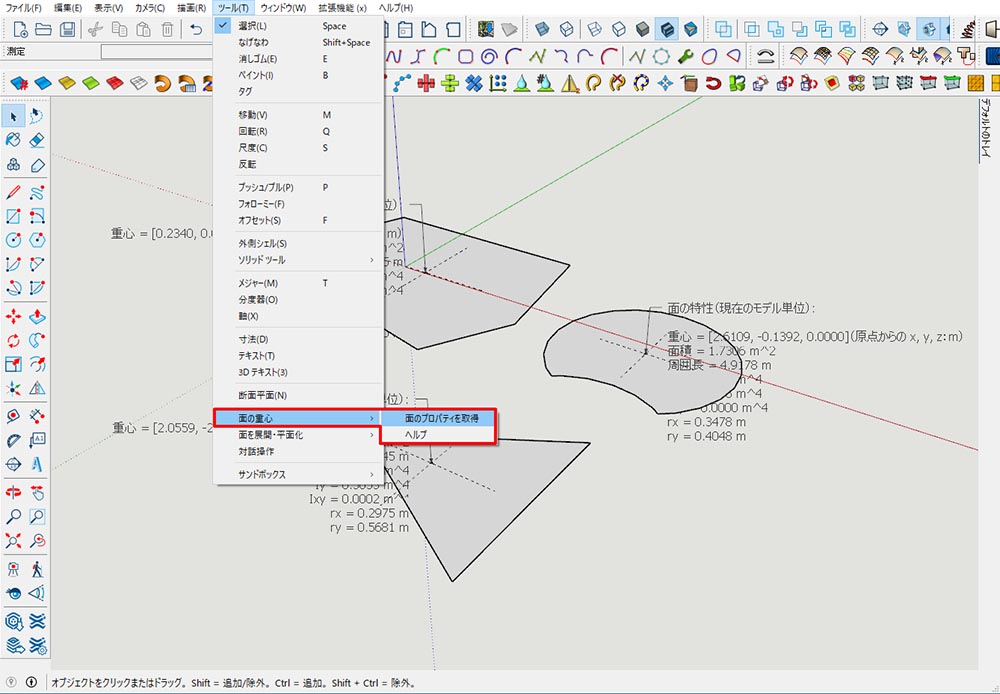Viewport: 1000px width, 694px height.
Task: Select the Pan hand tool
Action: (x=37, y=492)
